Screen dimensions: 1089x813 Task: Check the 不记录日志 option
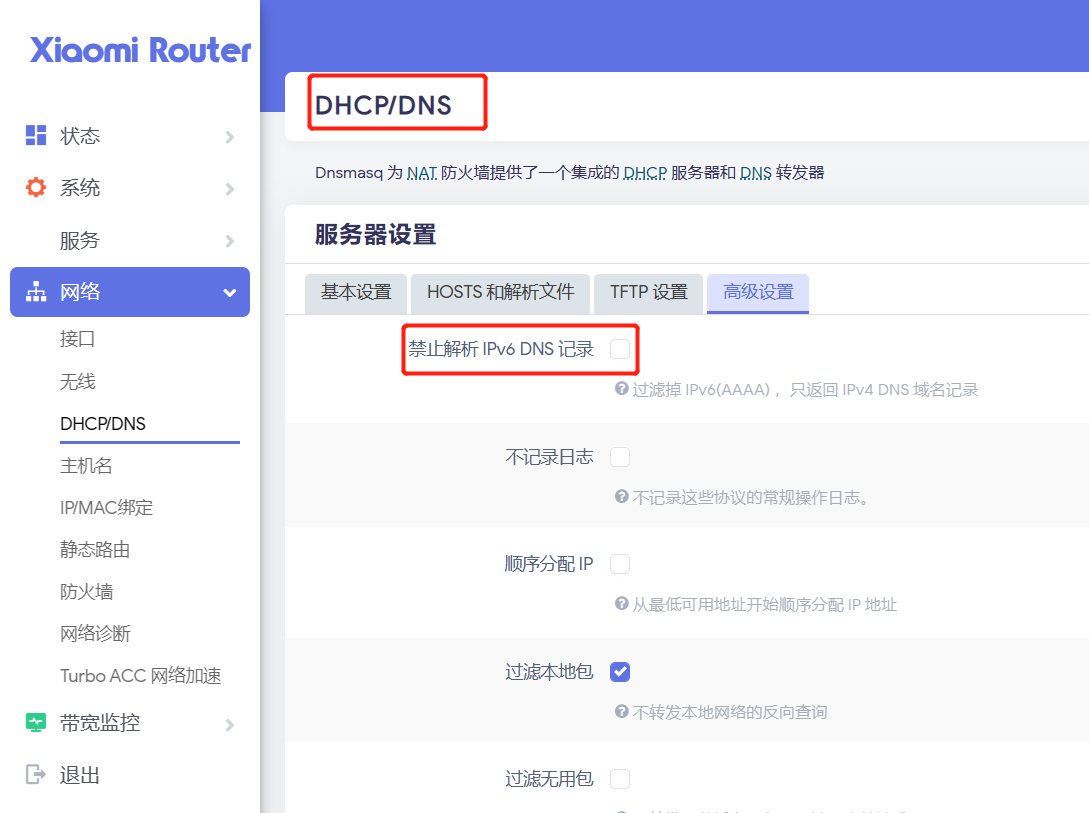pyautogui.click(x=620, y=456)
